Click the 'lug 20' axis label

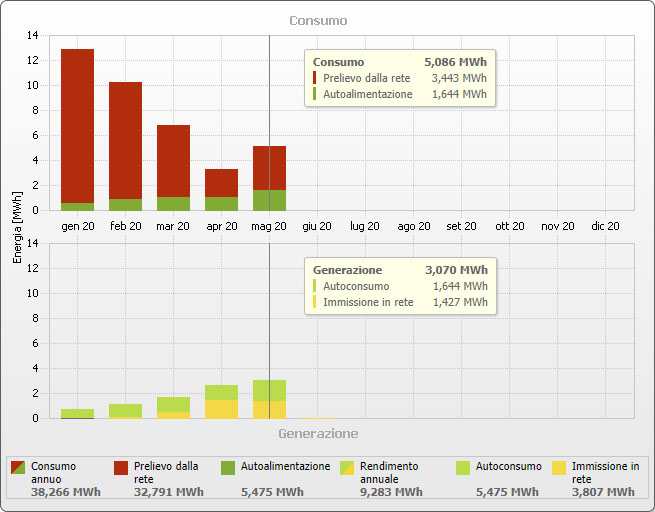(365, 226)
